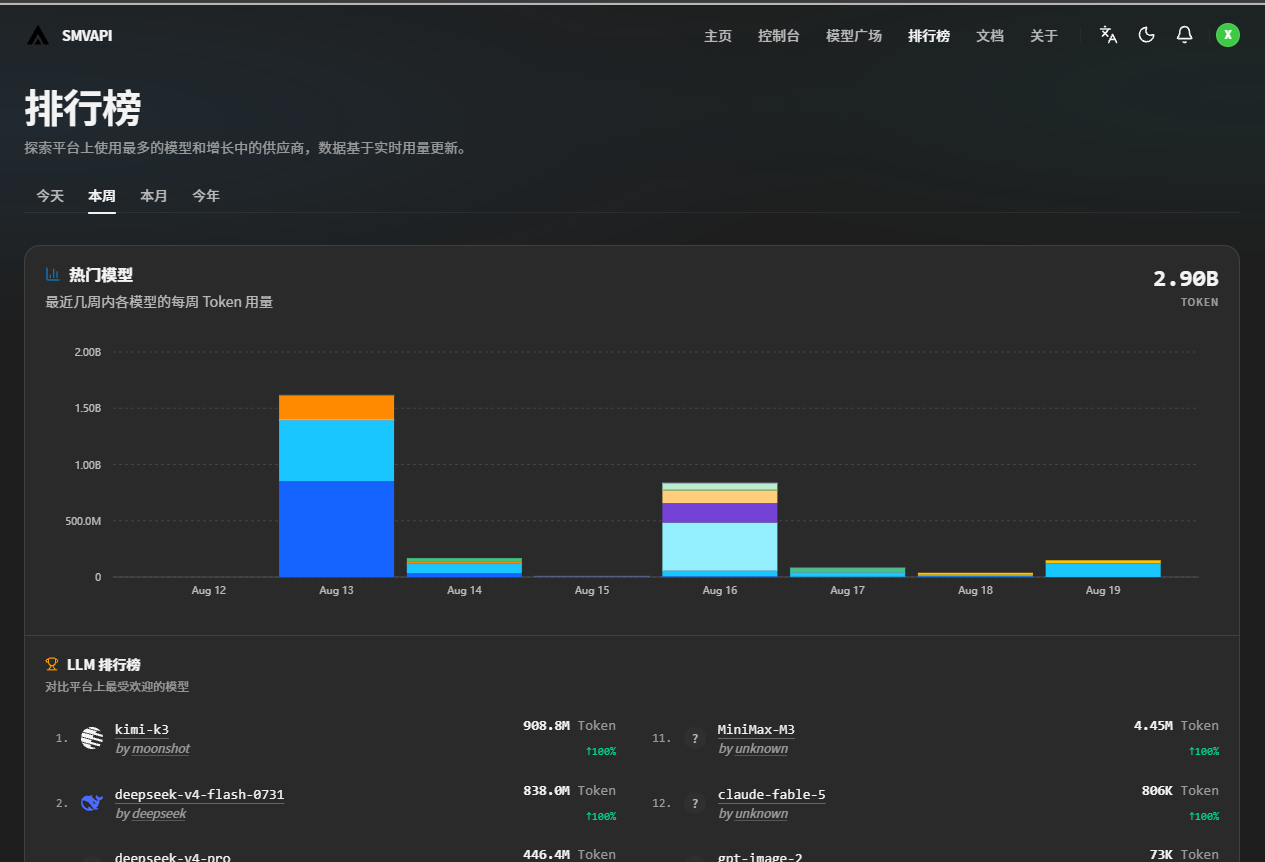Click the Aug 13 axis label

[336, 591]
